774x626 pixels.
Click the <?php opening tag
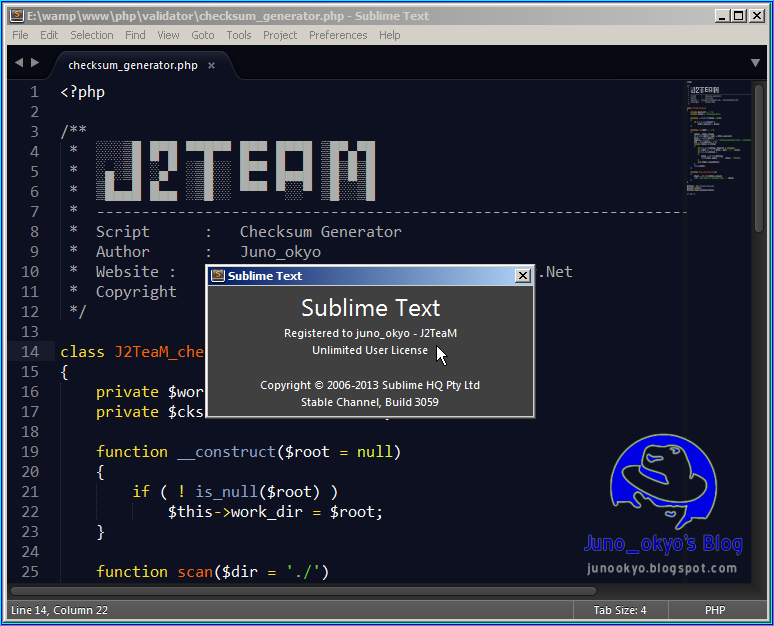click(x=82, y=92)
